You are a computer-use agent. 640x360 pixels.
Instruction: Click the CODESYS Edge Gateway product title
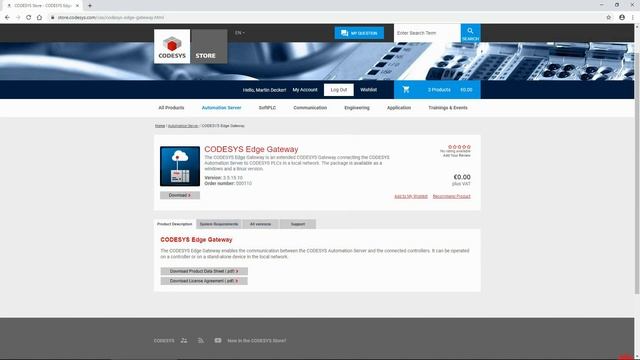point(251,149)
